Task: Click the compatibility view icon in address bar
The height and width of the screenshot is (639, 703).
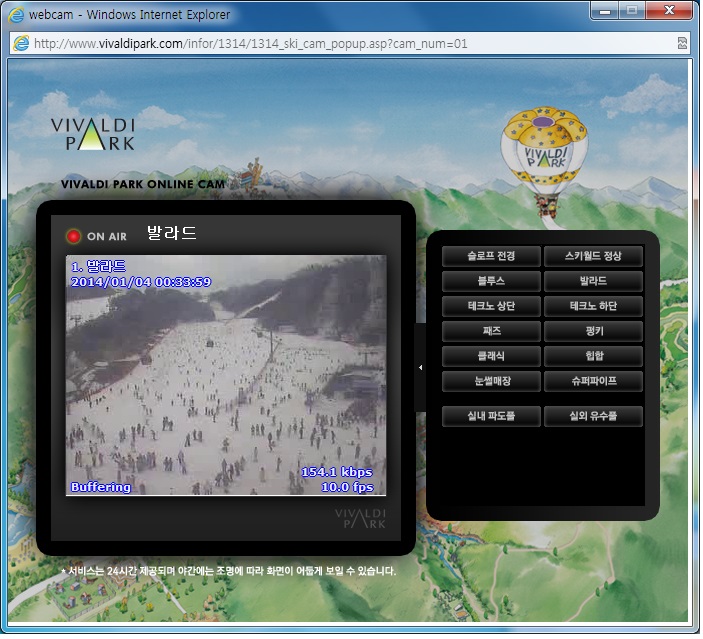Action: [x=684, y=43]
